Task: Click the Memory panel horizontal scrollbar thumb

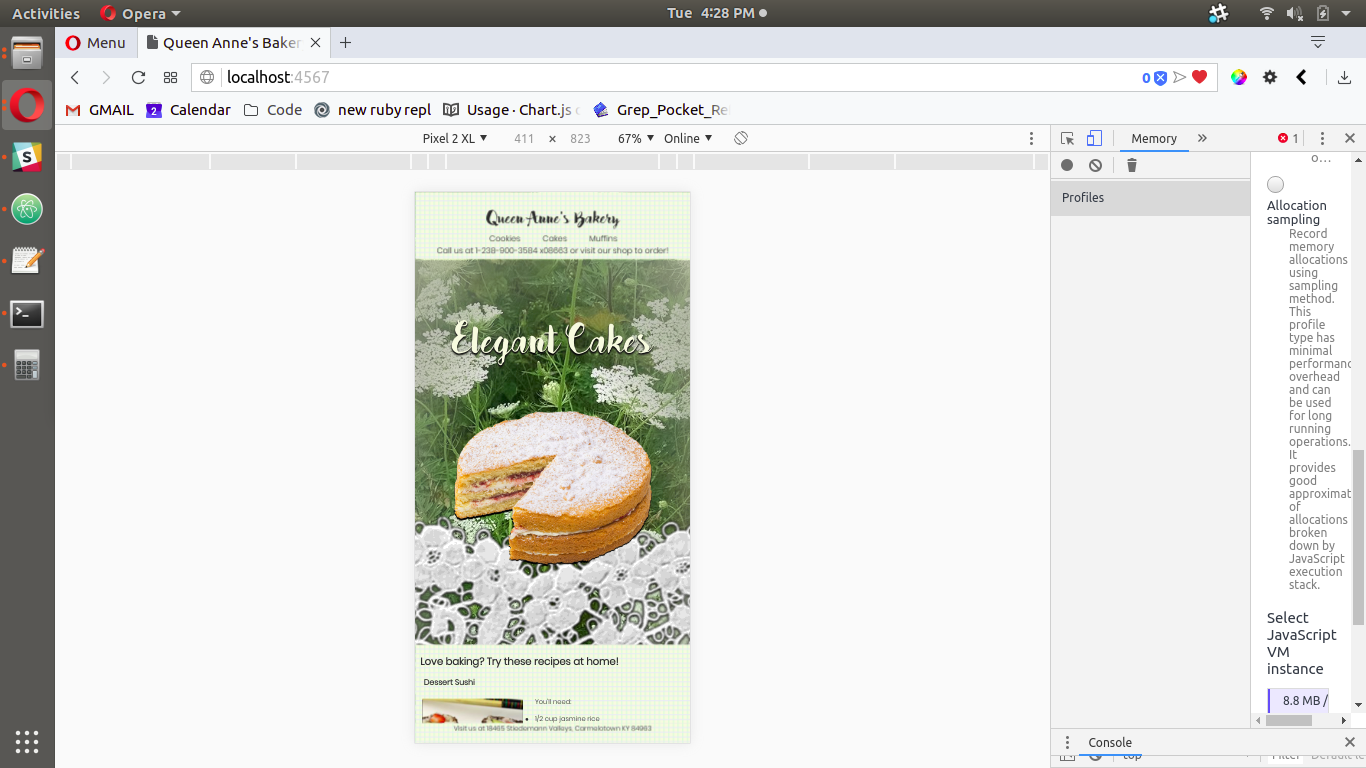Action: [x=1288, y=720]
